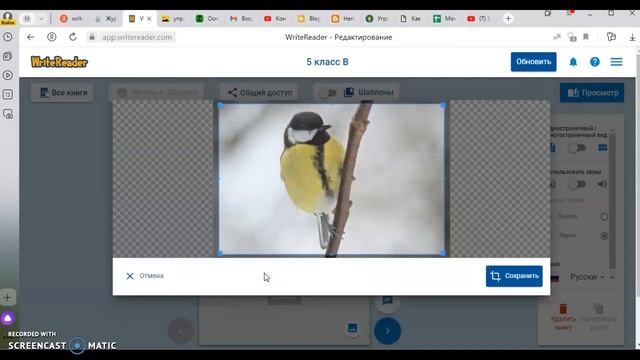The width and height of the screenshot is (640, 360).
Task: Cancel cropping with Отмена
Action: point(145,276)
